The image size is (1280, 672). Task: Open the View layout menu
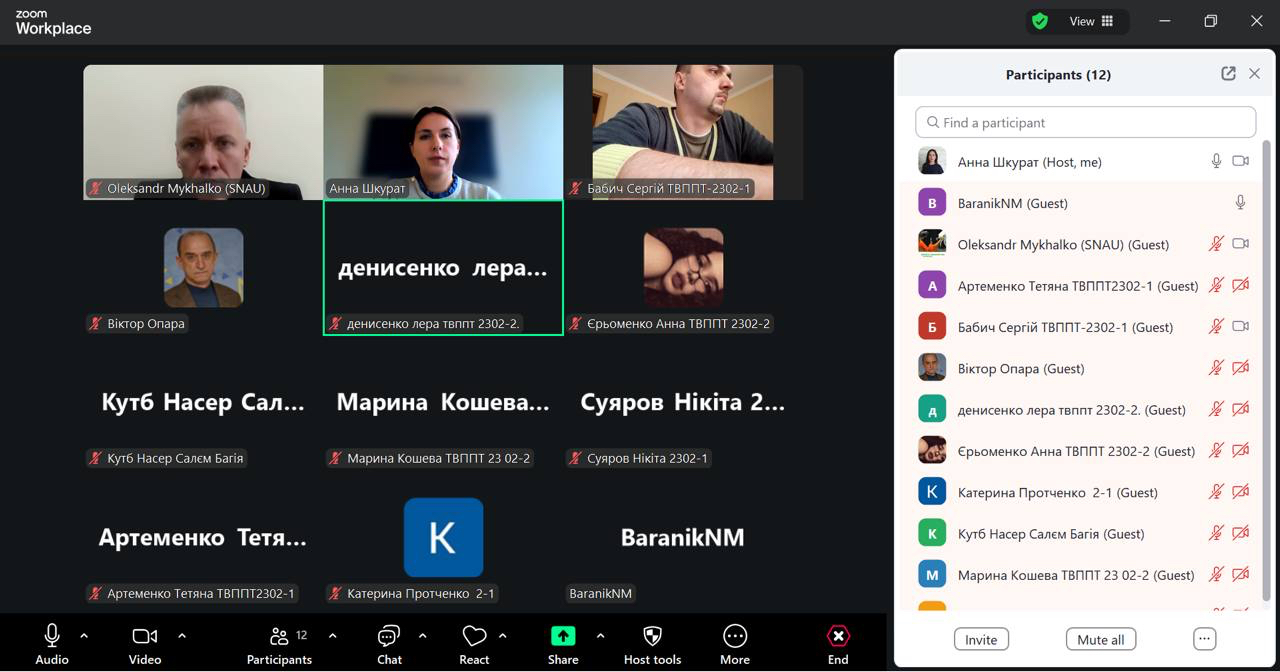click(1092, 21)
